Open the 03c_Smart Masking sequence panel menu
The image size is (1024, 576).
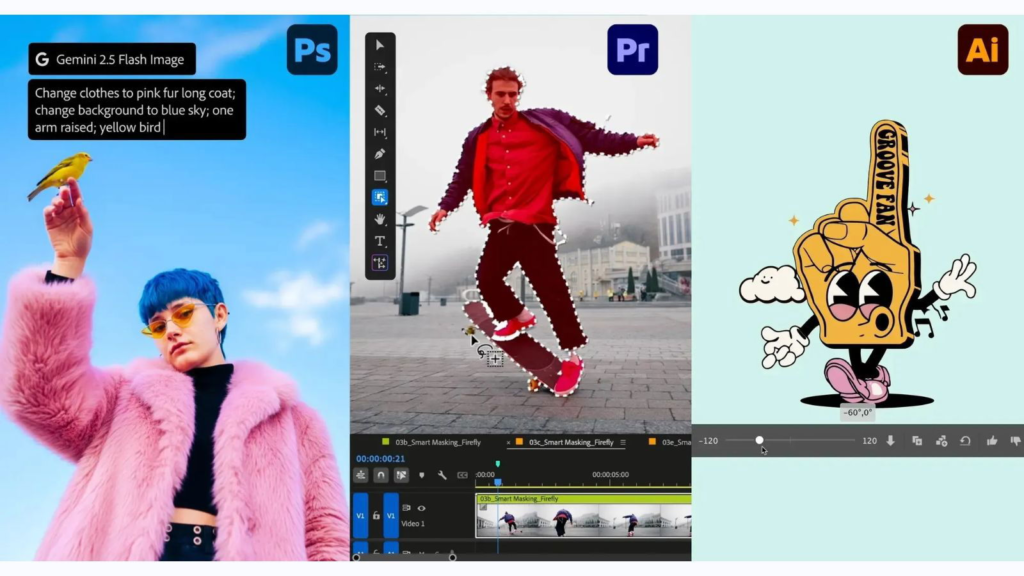click(623, 442)
